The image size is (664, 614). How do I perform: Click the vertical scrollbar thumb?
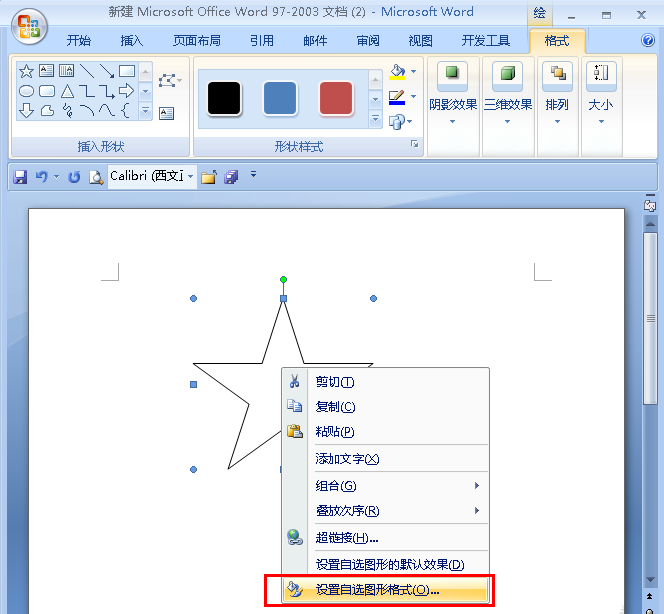[x=650, y=318]
